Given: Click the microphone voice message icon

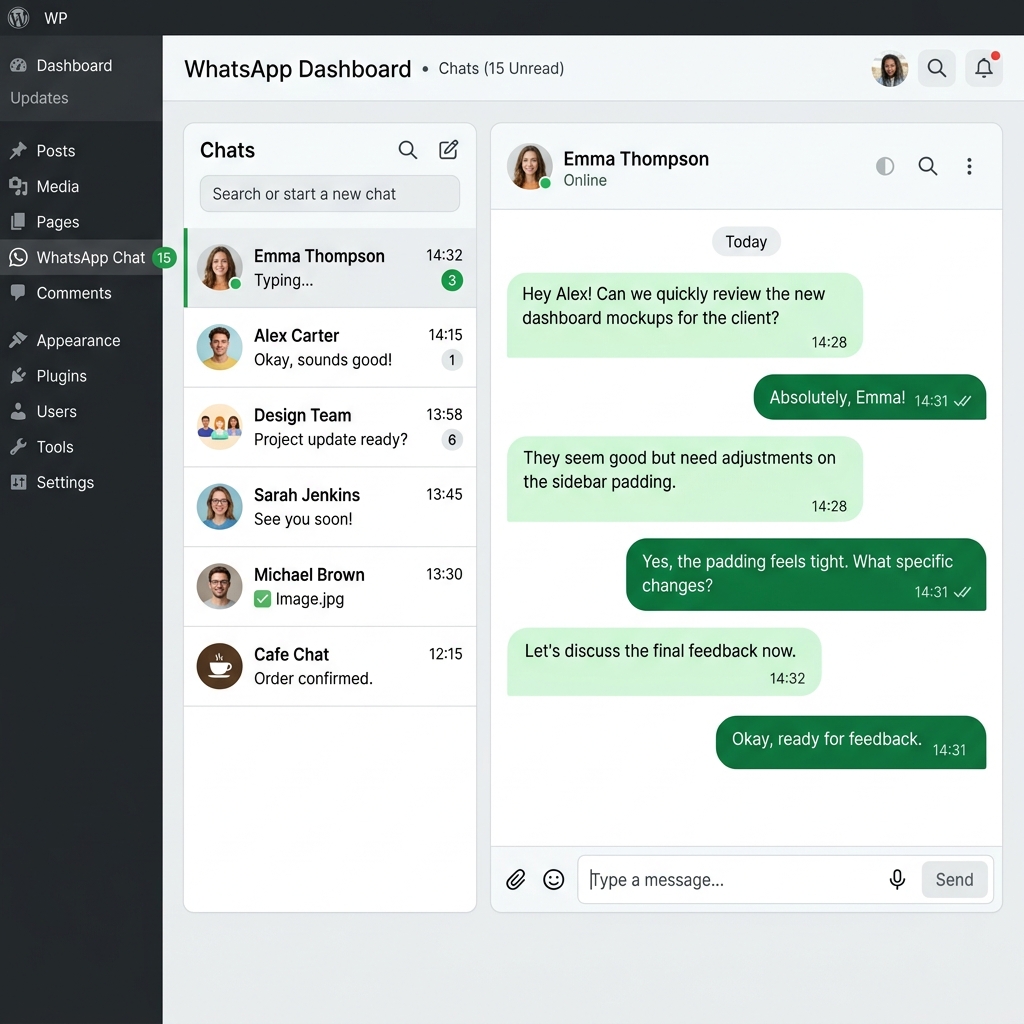Looking at the screenshot, I should 897,880.
